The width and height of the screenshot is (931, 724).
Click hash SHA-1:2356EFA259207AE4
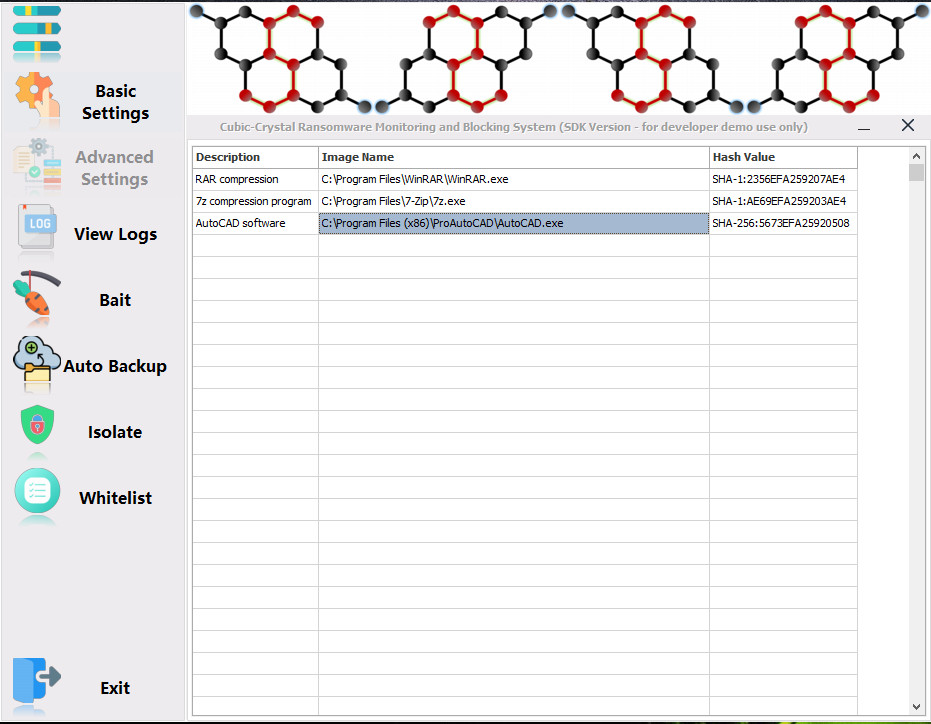(783, 179)
